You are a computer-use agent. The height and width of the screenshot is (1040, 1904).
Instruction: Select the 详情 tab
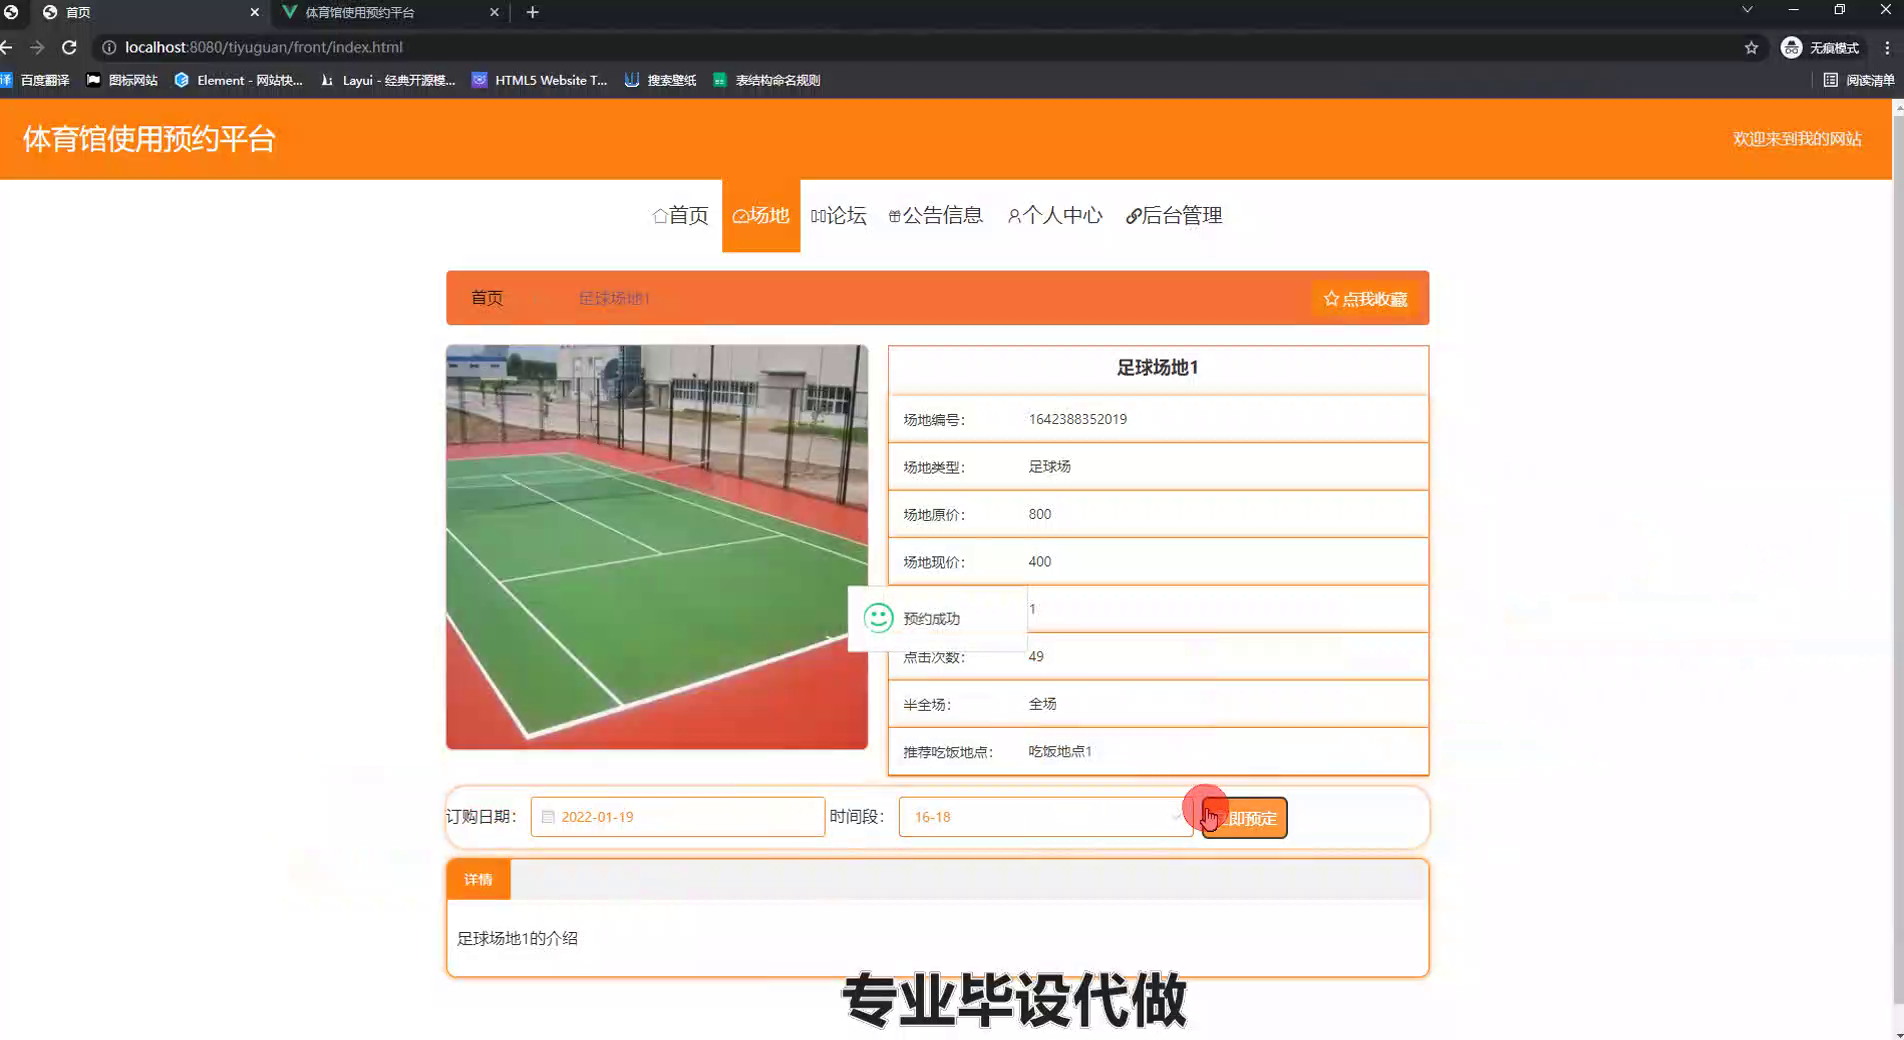tap(478, 880)
